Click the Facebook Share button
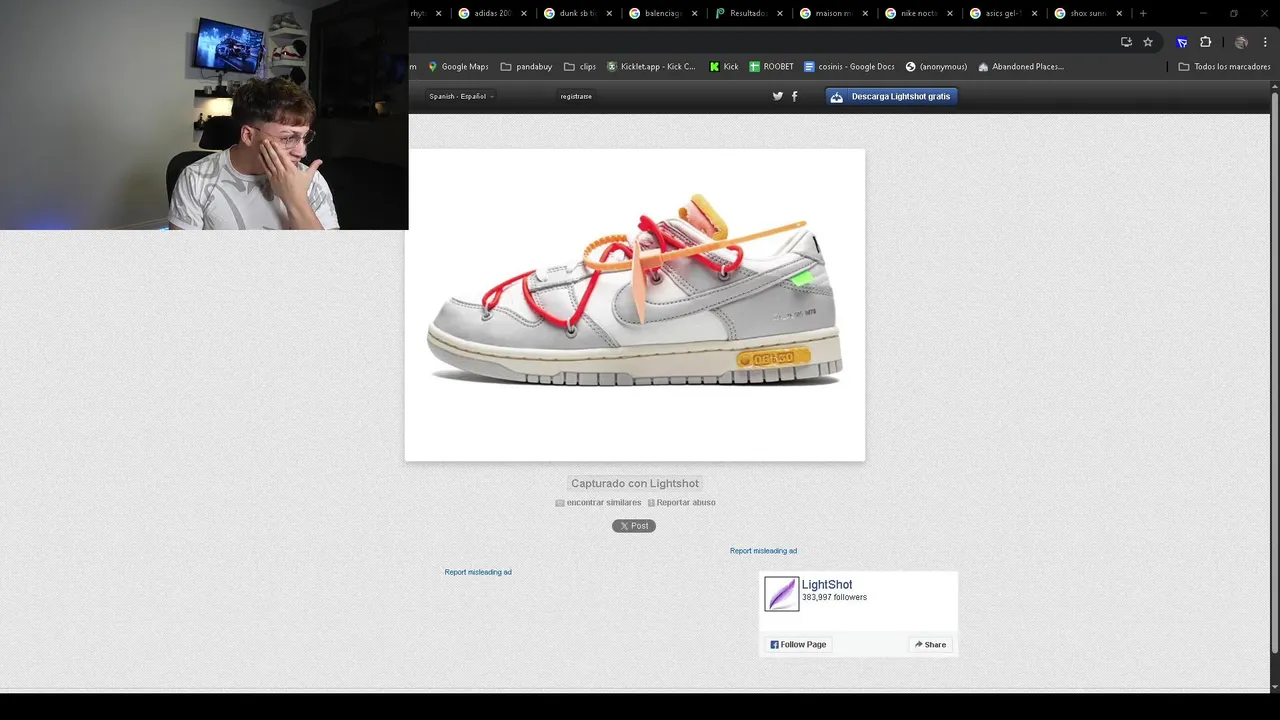The width and height of the screenshot is (1280, 720). pos(930,645)
